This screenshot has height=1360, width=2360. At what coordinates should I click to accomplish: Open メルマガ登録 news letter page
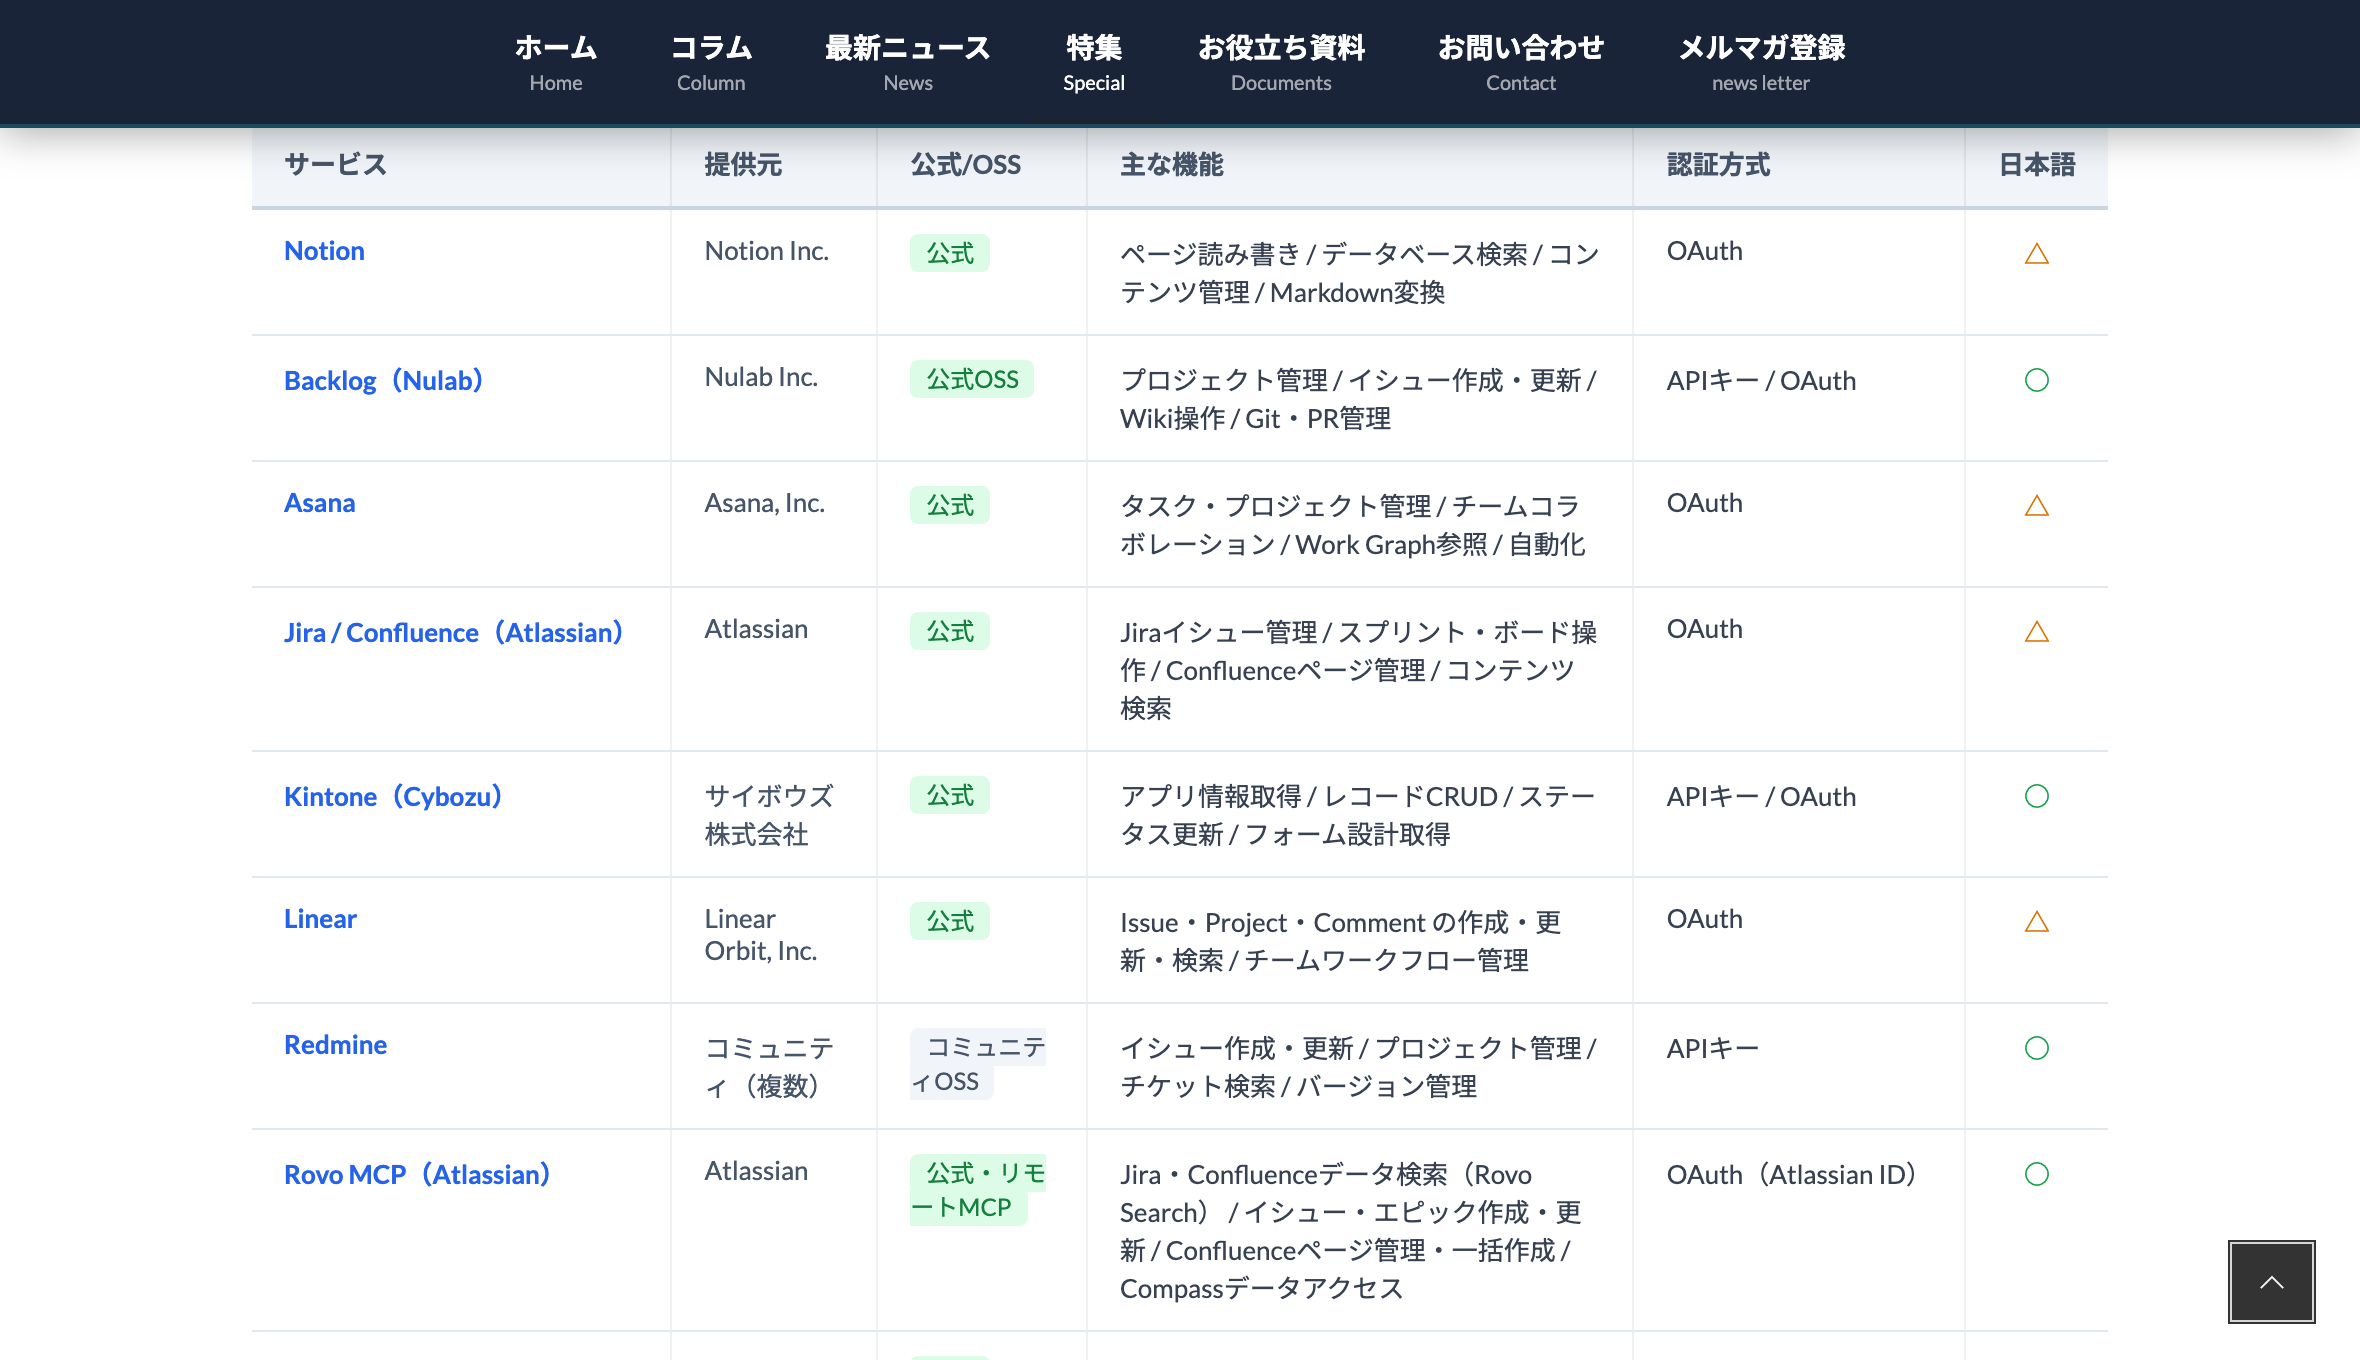pyautogui.click(x=1761, y=62)
